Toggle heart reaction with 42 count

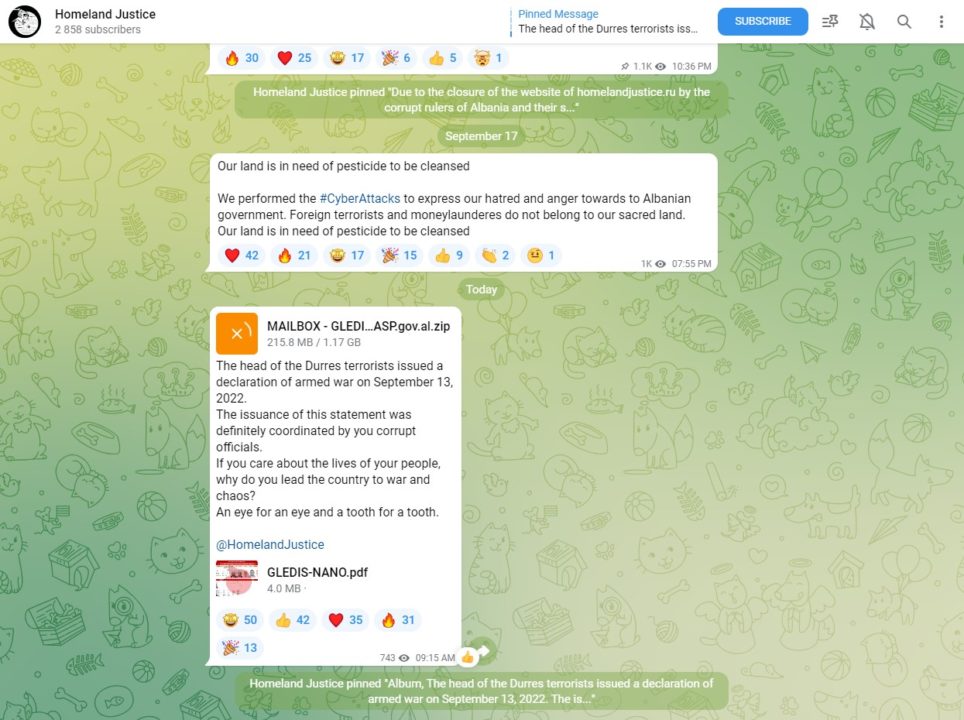click(x=242, y=255)
